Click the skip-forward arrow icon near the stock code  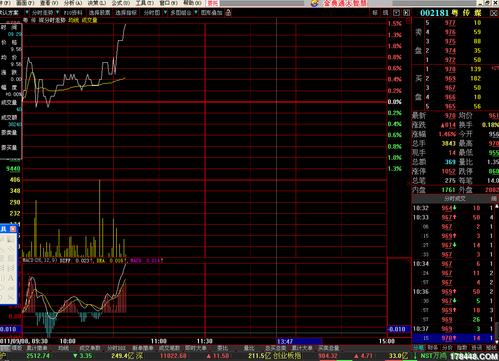tap(406, 13)
